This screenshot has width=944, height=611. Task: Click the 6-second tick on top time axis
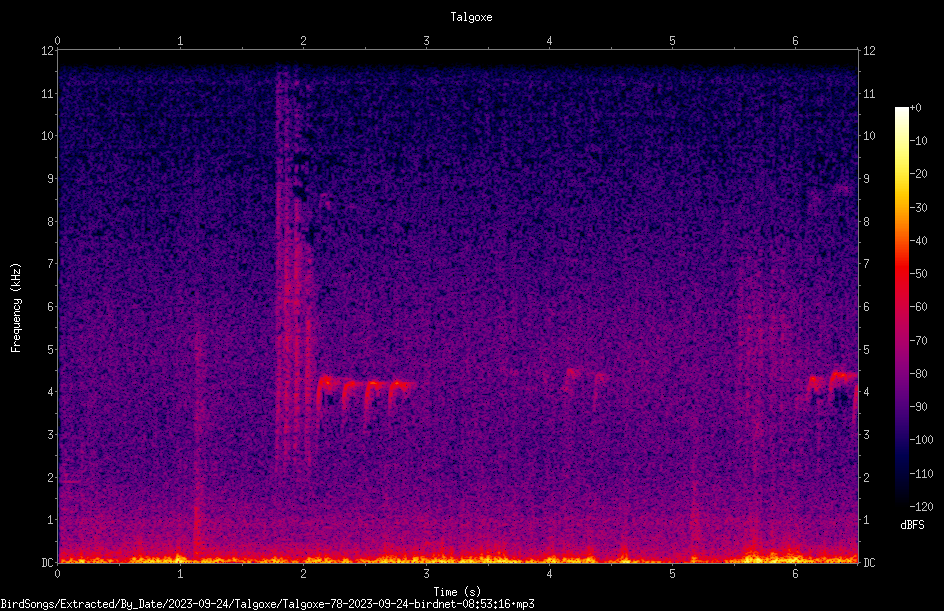coord(795,41)
